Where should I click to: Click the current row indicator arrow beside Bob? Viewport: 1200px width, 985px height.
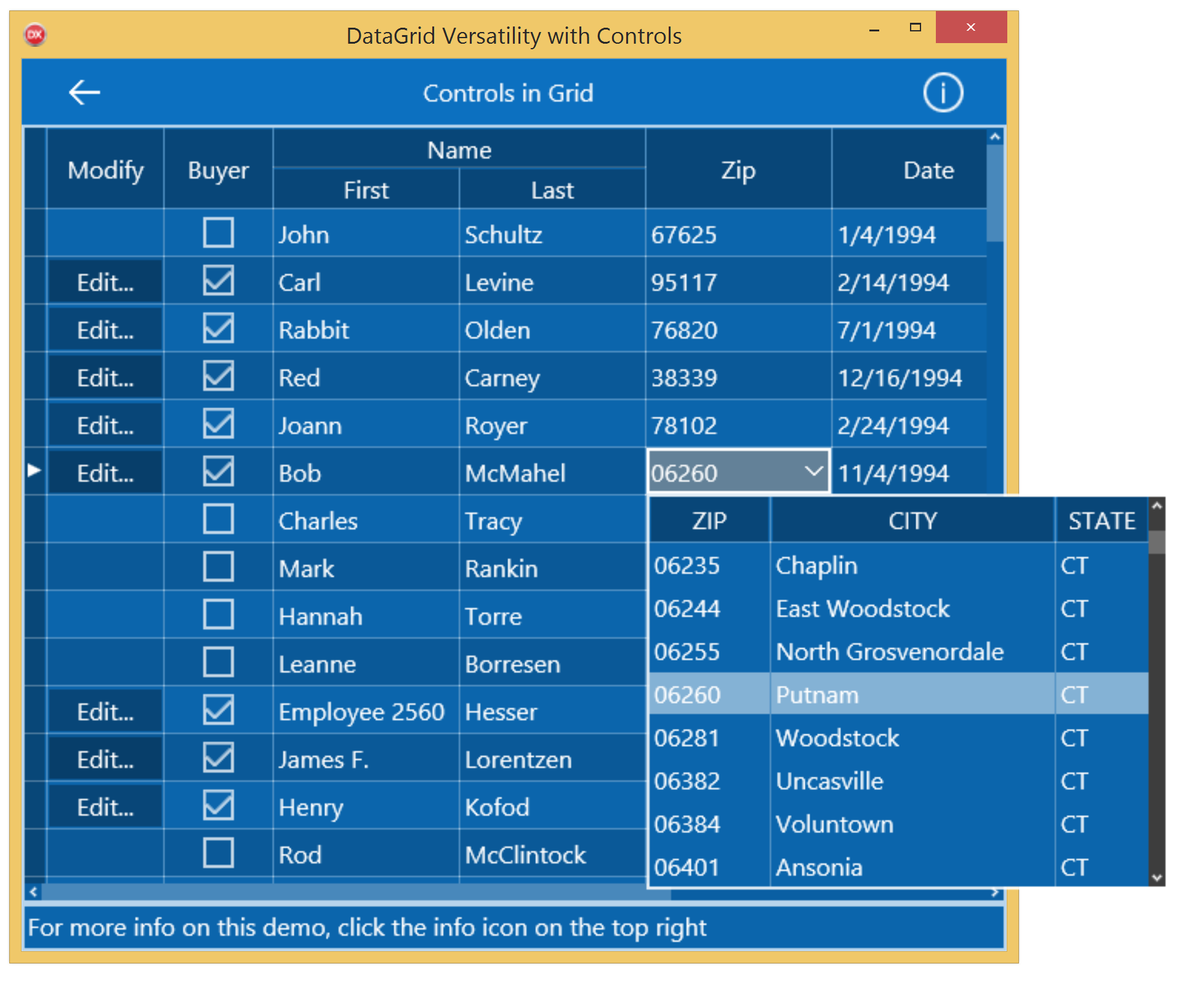pyautogui.click(x=34, y=471)
